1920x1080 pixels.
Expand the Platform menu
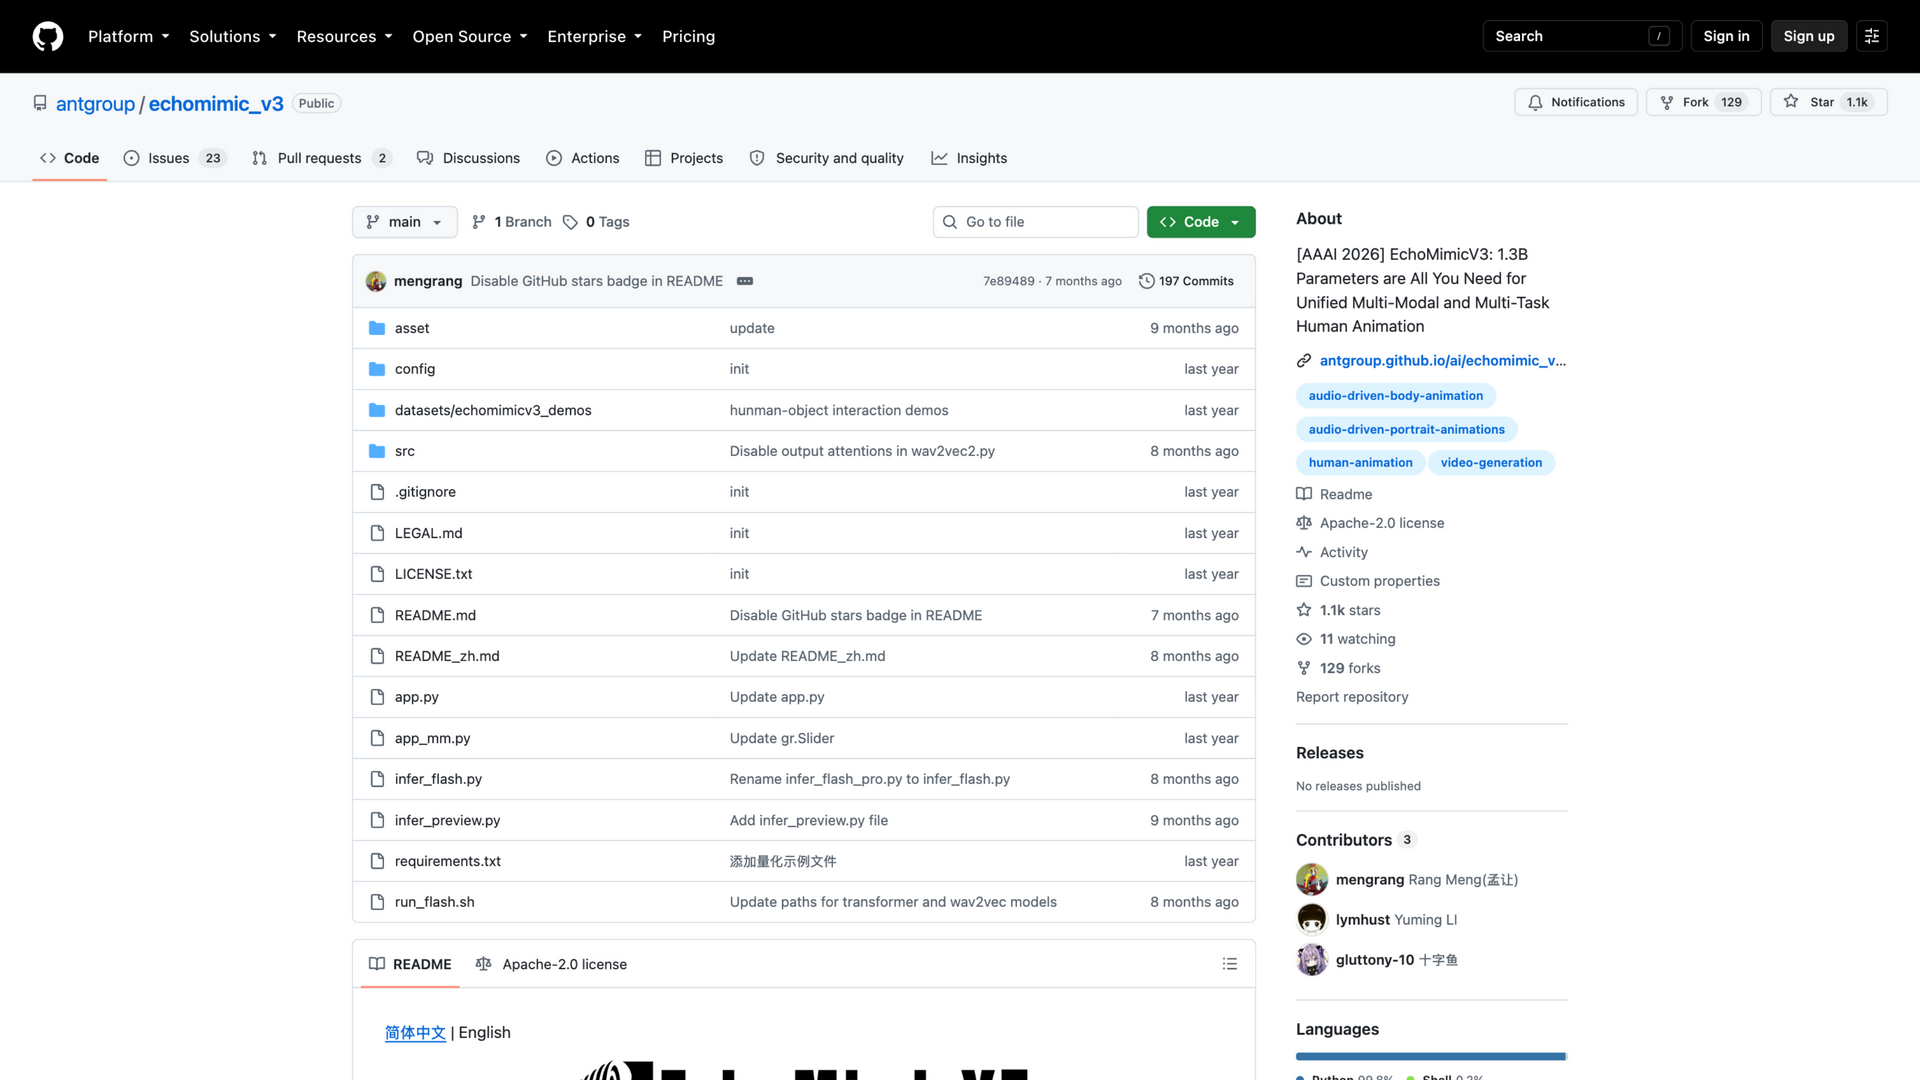[128, 36]
